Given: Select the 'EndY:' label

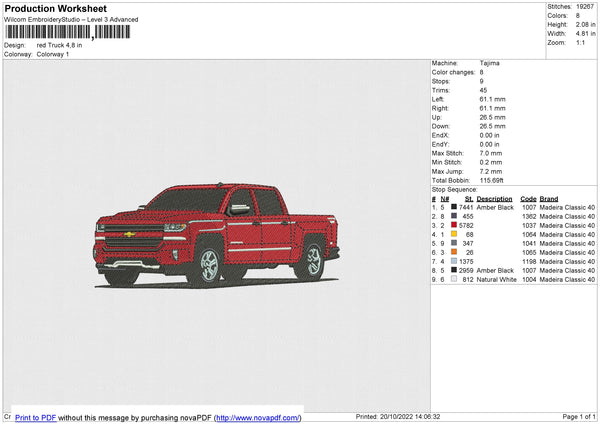Looking at the screenshot, I should [440, 144].
